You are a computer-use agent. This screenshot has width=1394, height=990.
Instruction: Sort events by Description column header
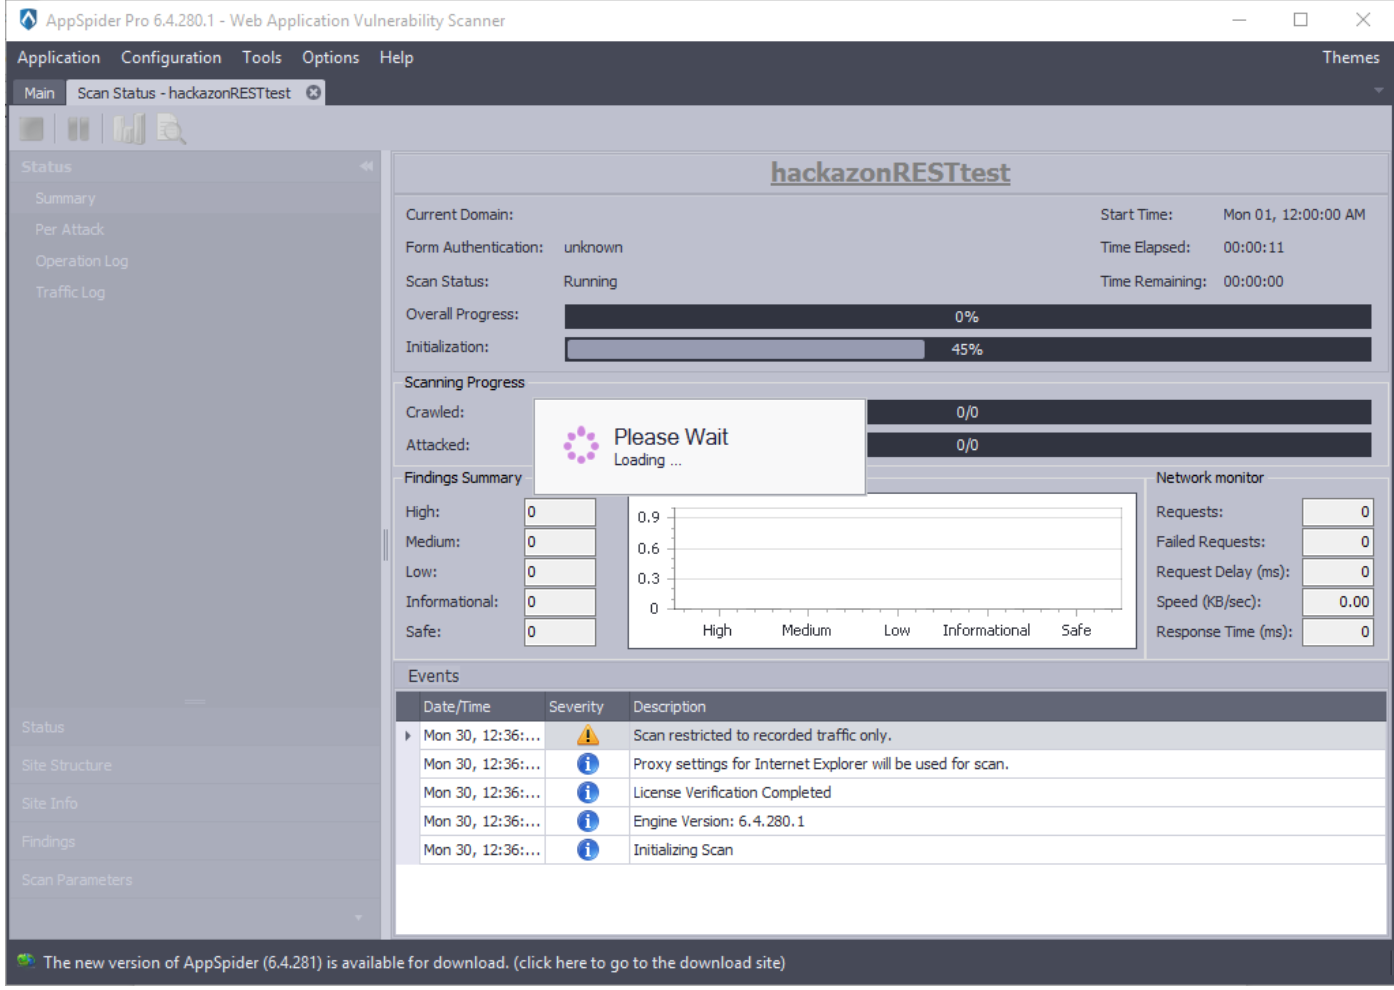(x=1007, y=708)
